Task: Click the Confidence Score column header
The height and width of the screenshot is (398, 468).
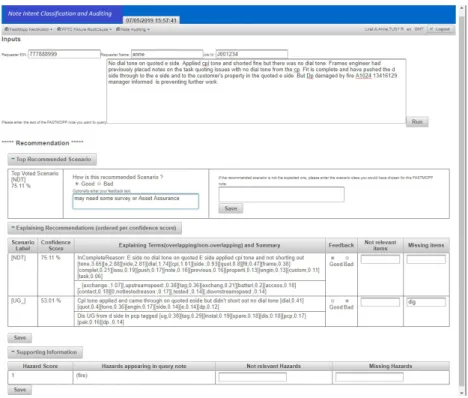Action: [56, 245]
